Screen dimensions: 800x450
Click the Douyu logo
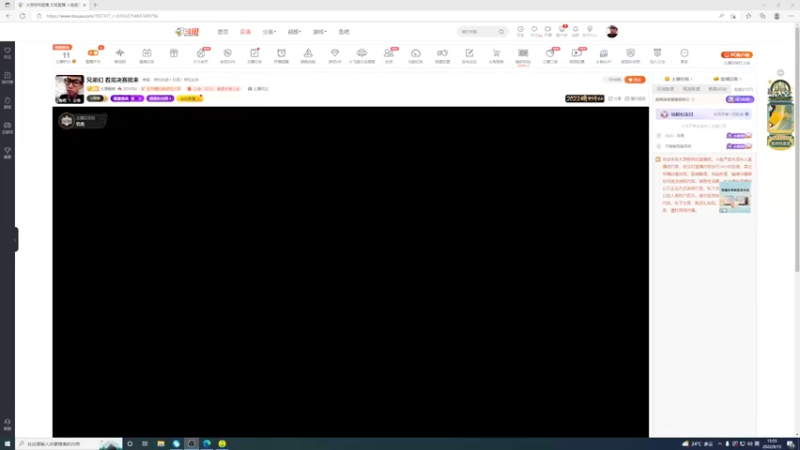[187, 32]
